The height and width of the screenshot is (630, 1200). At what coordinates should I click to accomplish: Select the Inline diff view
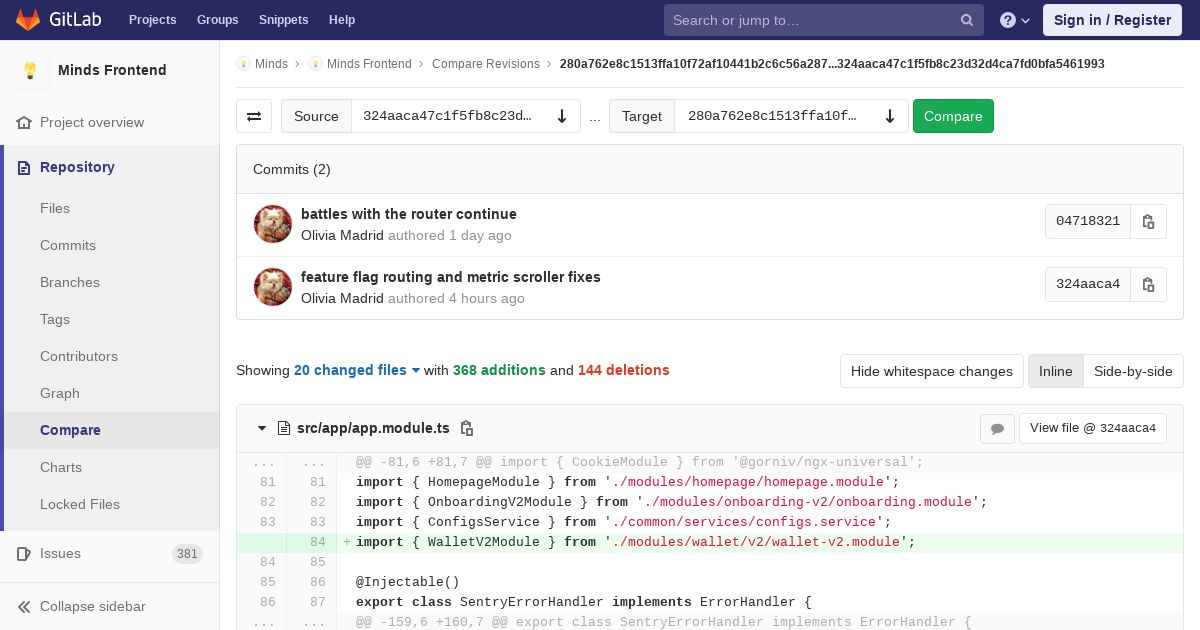tap(1055, 371)
